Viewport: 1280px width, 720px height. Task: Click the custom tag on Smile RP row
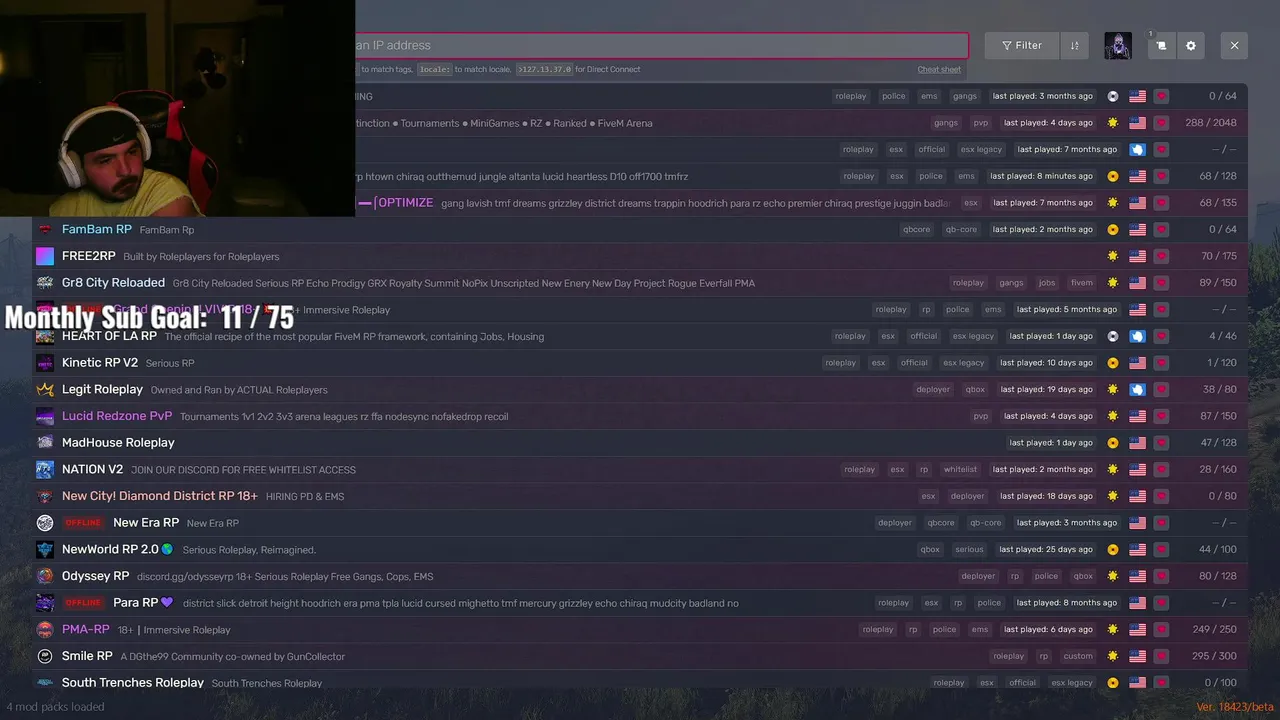click(1078, 656)
